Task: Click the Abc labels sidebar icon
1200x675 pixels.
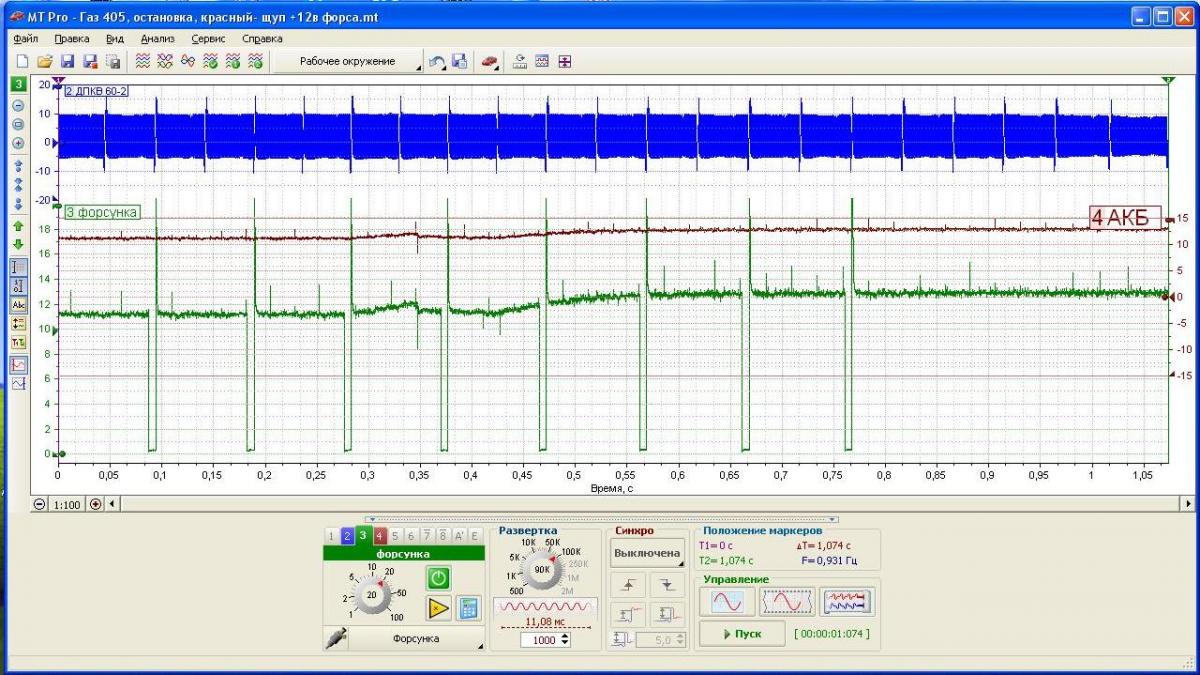Action: click(18, 304)
